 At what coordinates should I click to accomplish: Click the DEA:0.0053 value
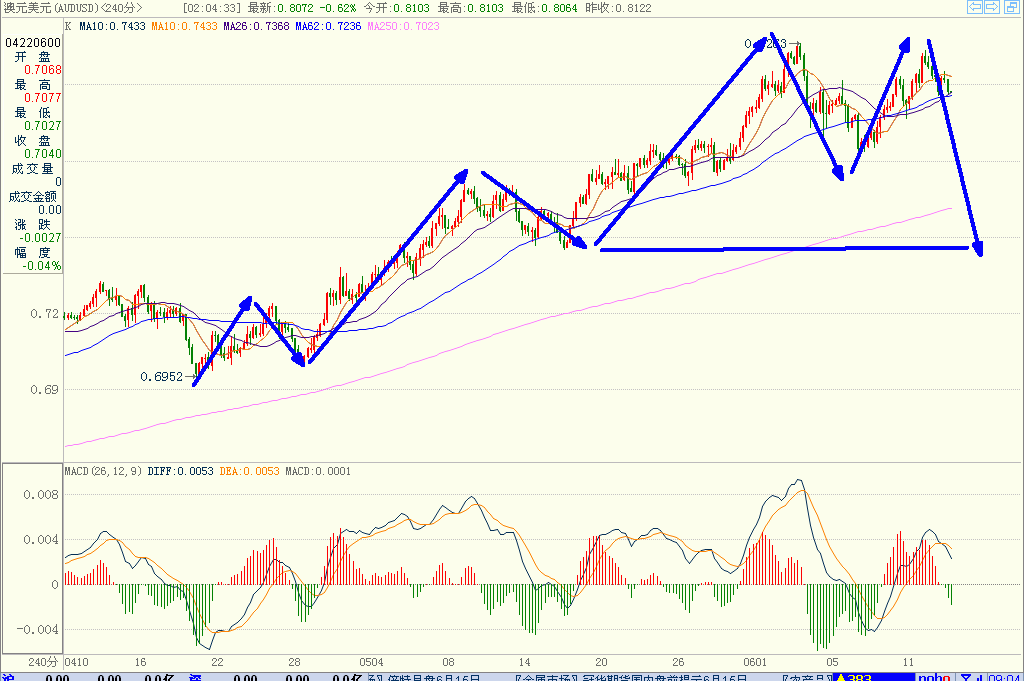249,471
